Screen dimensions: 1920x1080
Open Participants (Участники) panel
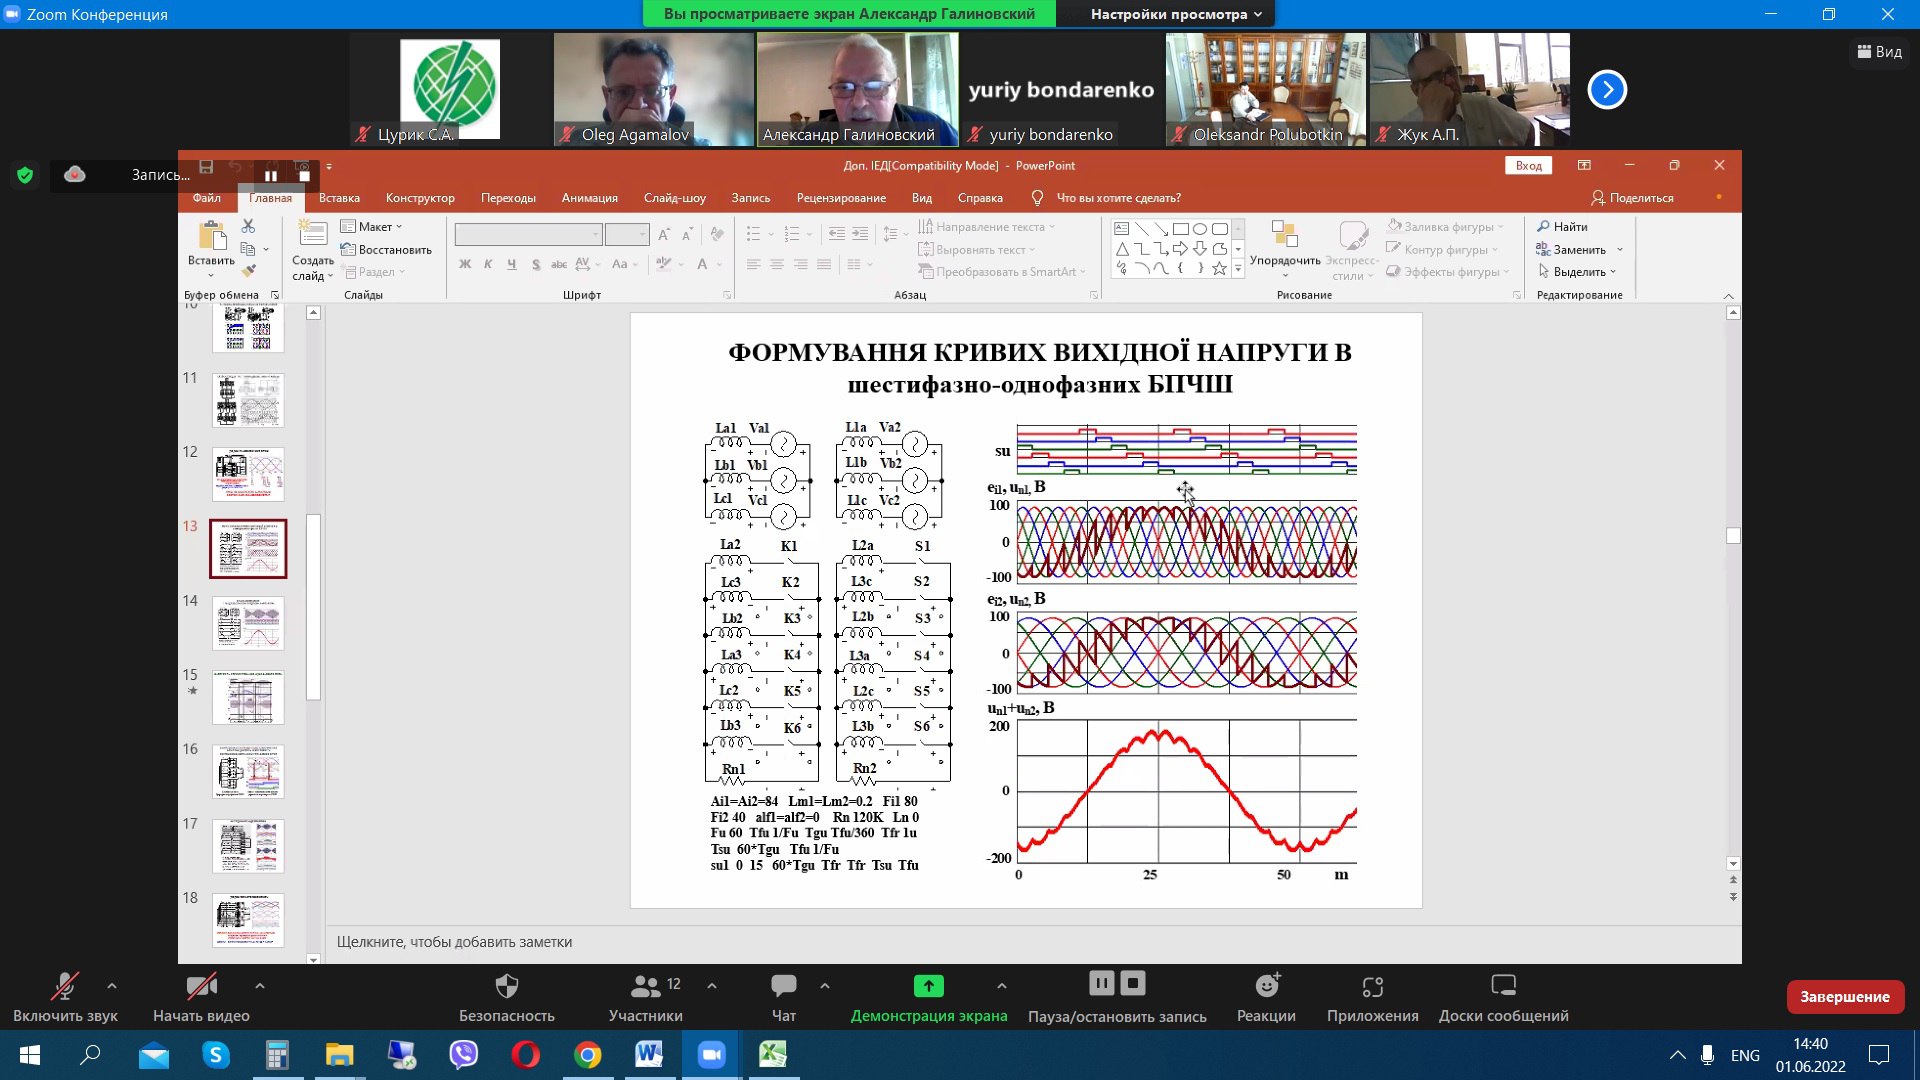(x=646, y=999)
